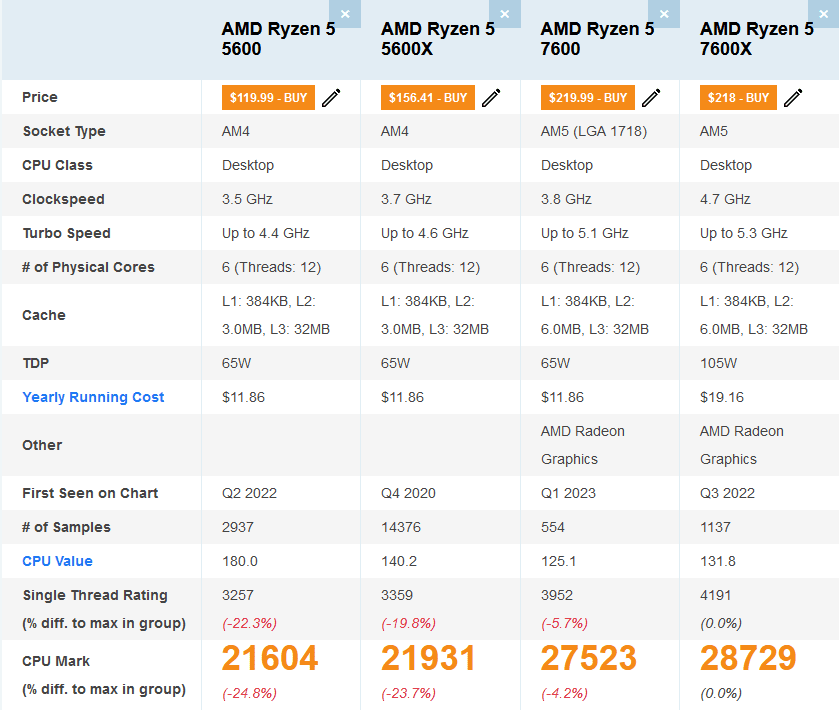Viewport: 839px width, 710px height.
Task: Click the $219.99 - BUY button
Action: tap(588, 98)
